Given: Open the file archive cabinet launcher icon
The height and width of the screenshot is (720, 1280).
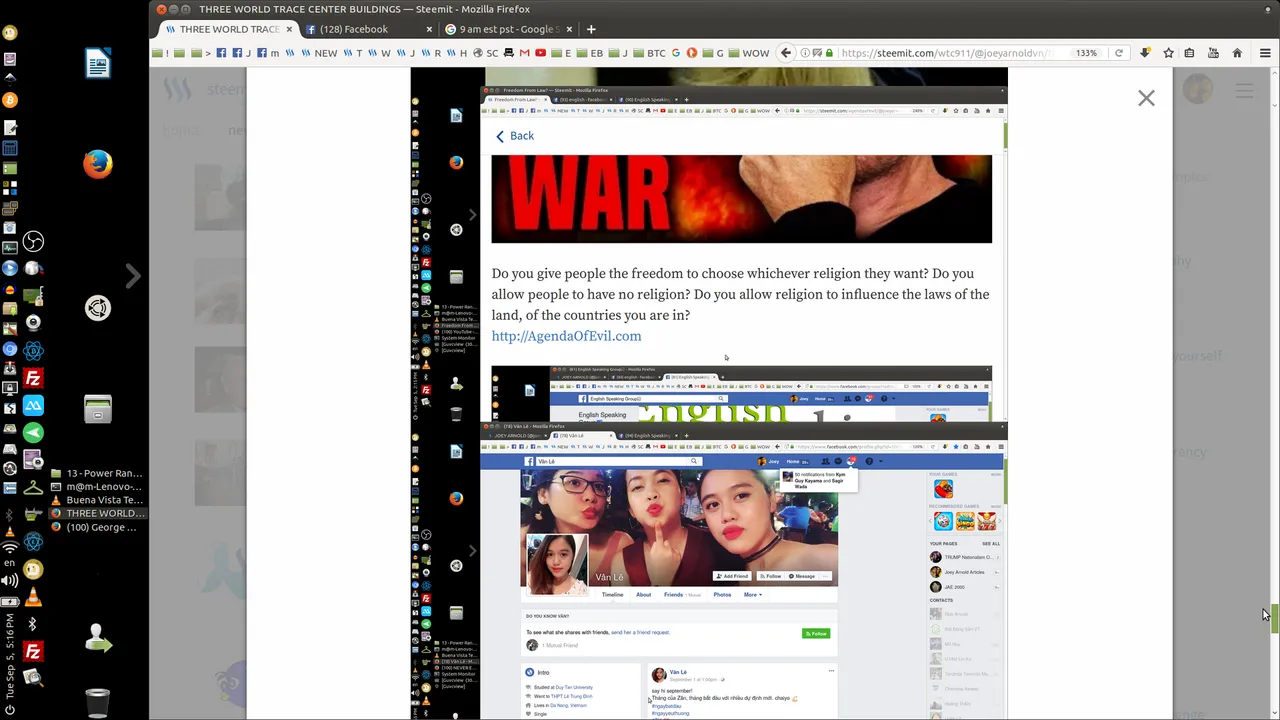Looking at the screenshot, I should (x=97, y=409).
